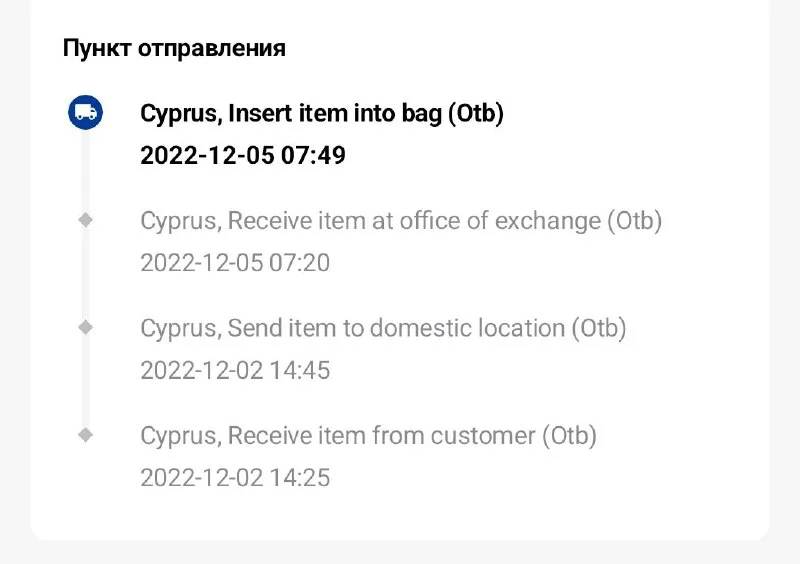Click diamond marker beside Receive from customer entry
800x564 pixels.
click(86, 435)
